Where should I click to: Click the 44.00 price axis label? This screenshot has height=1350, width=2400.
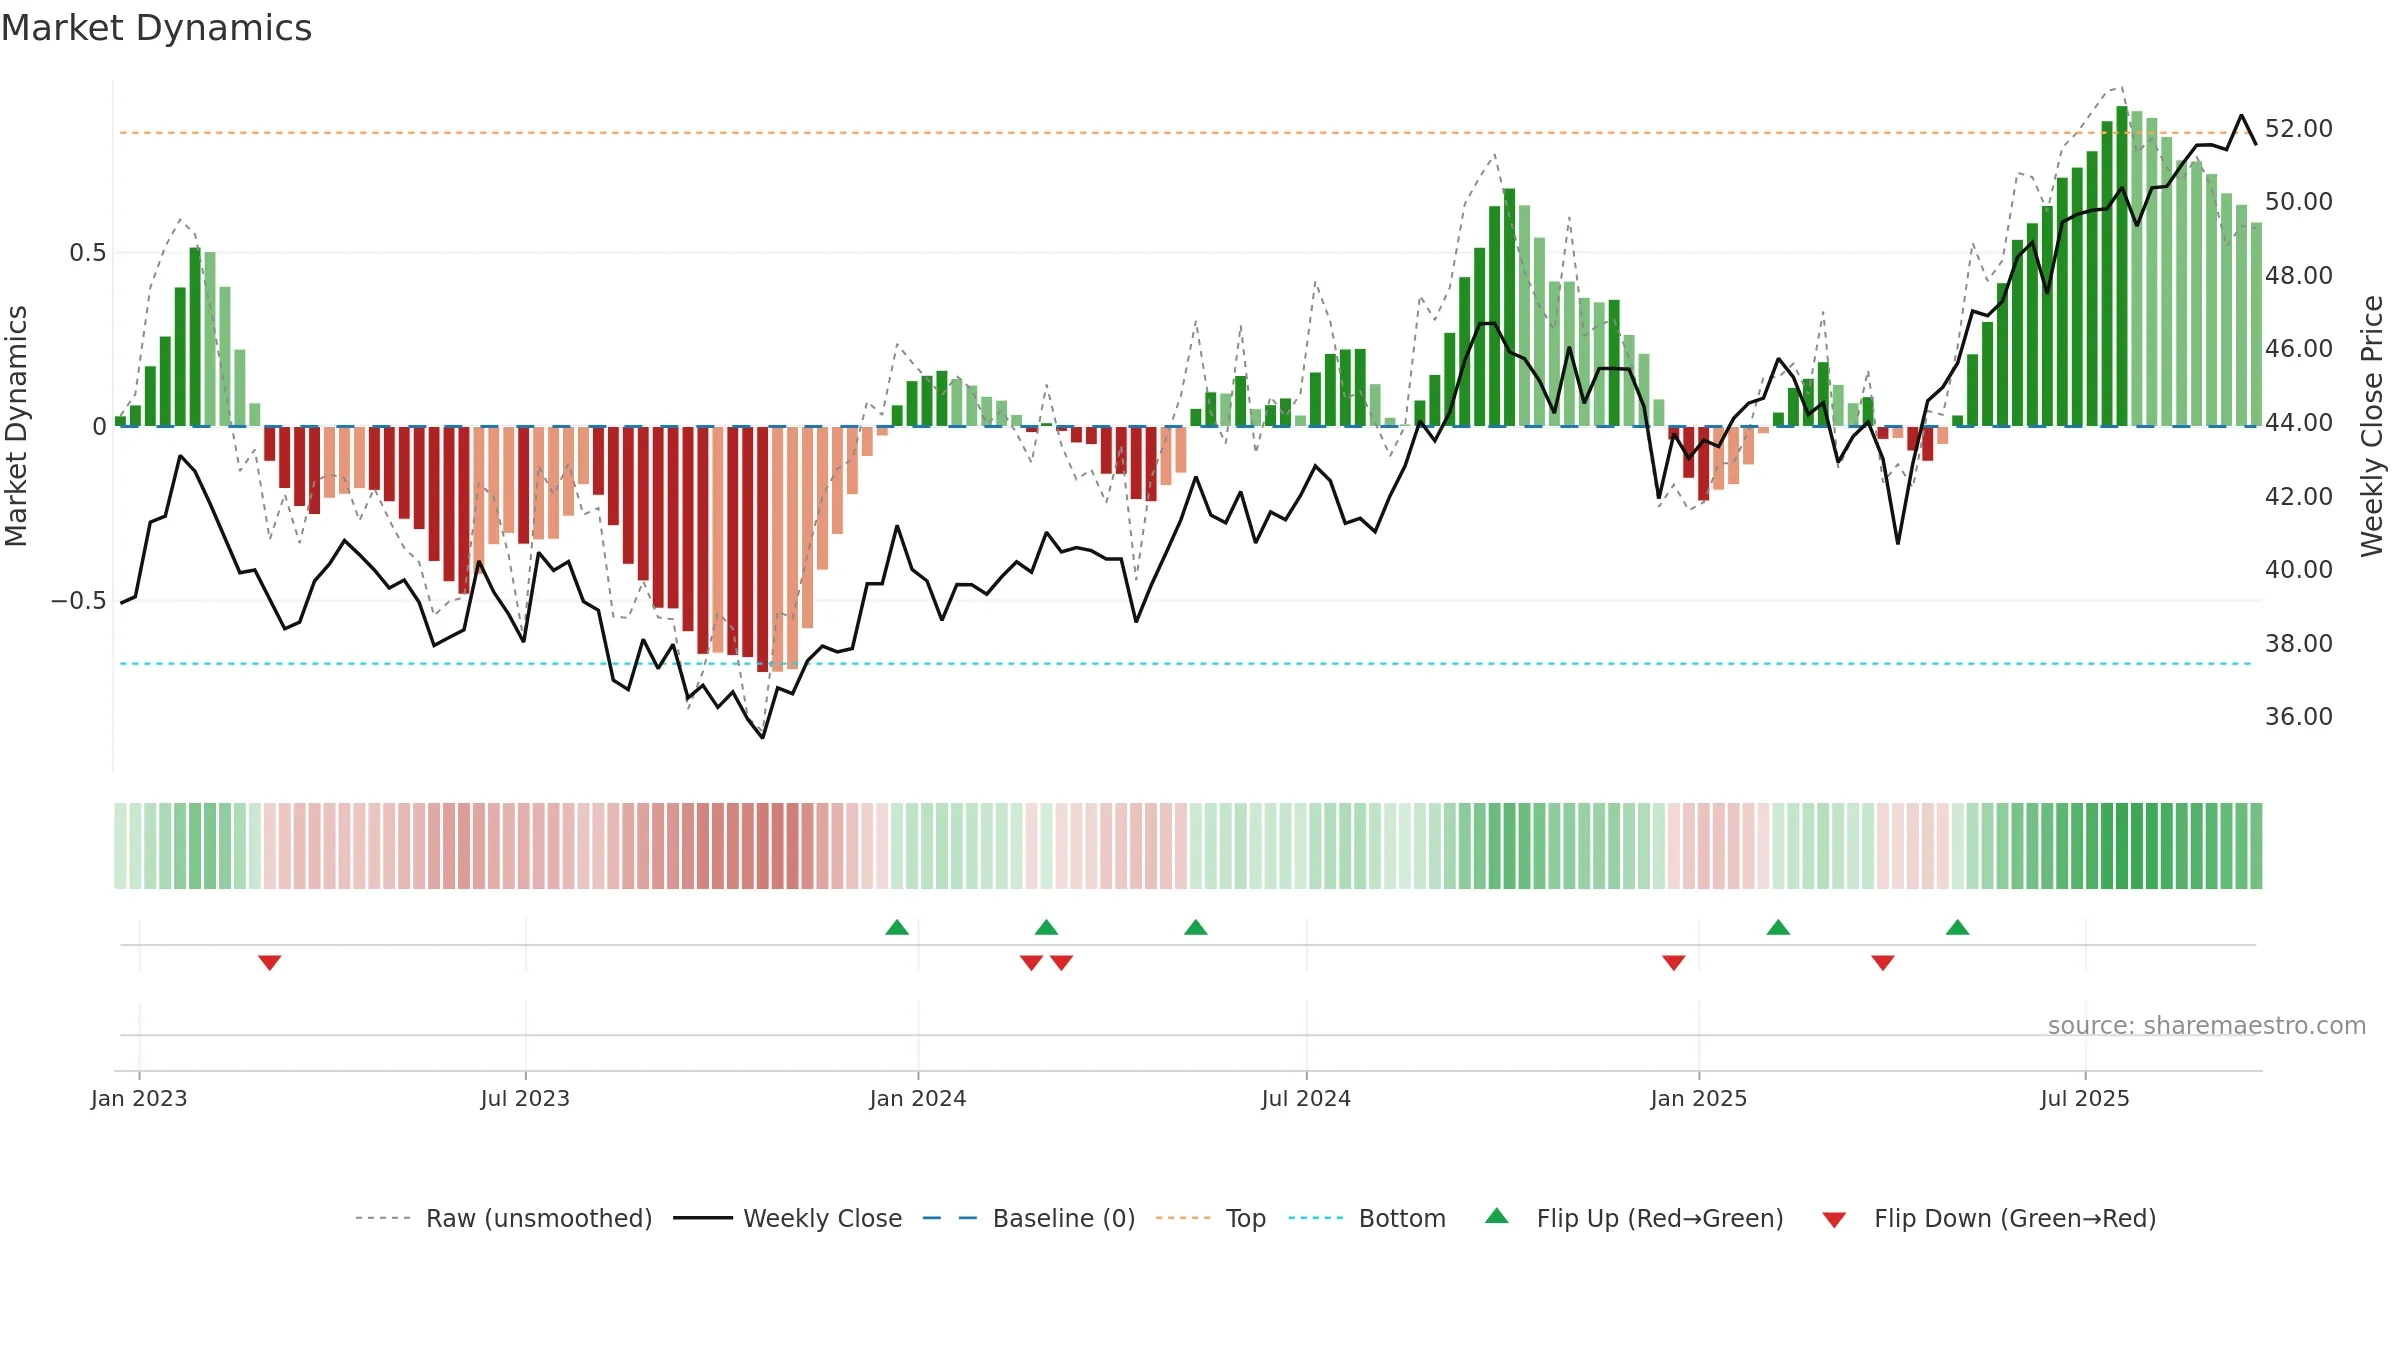pyautogui.click(x=2298, y=422)
